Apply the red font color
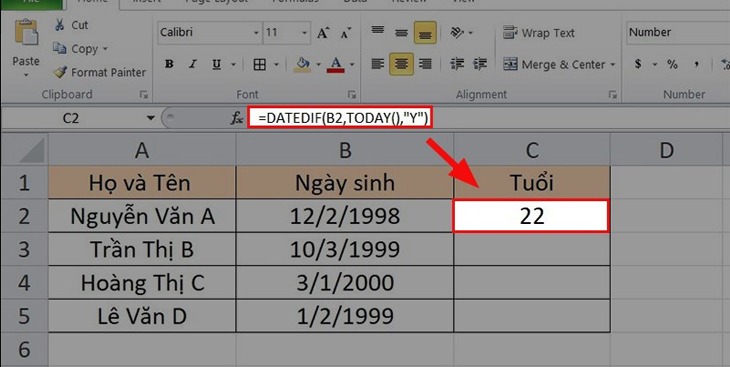The image size is (730, 367). tap(336, 64)
